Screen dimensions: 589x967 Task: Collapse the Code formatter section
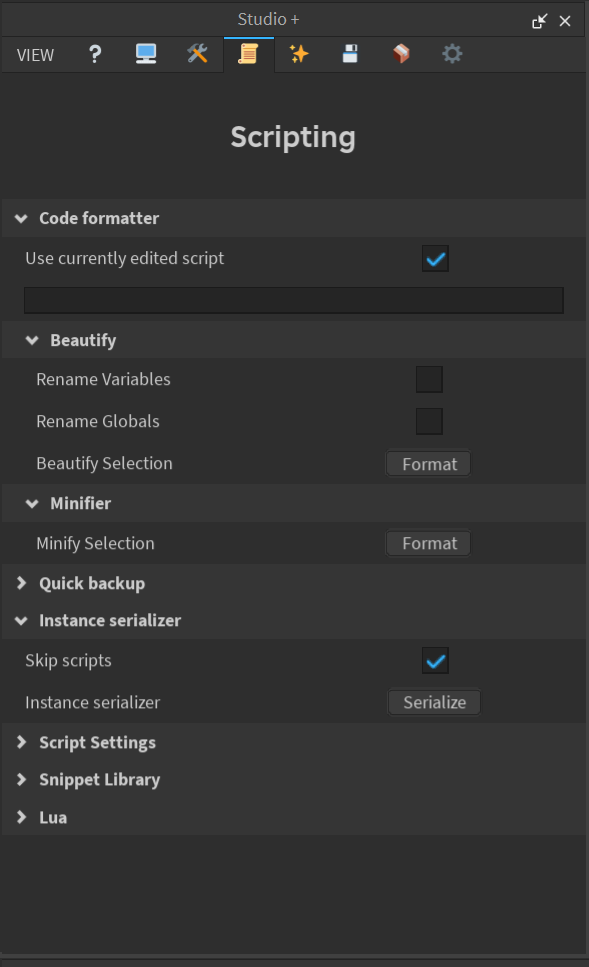click(97, 218)
